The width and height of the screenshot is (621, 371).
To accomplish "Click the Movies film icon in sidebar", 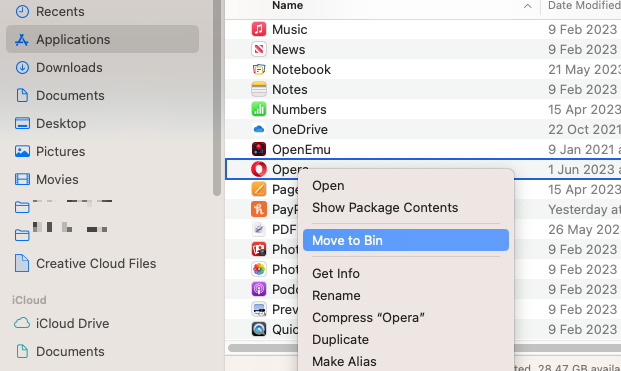I will coord(22,179).
